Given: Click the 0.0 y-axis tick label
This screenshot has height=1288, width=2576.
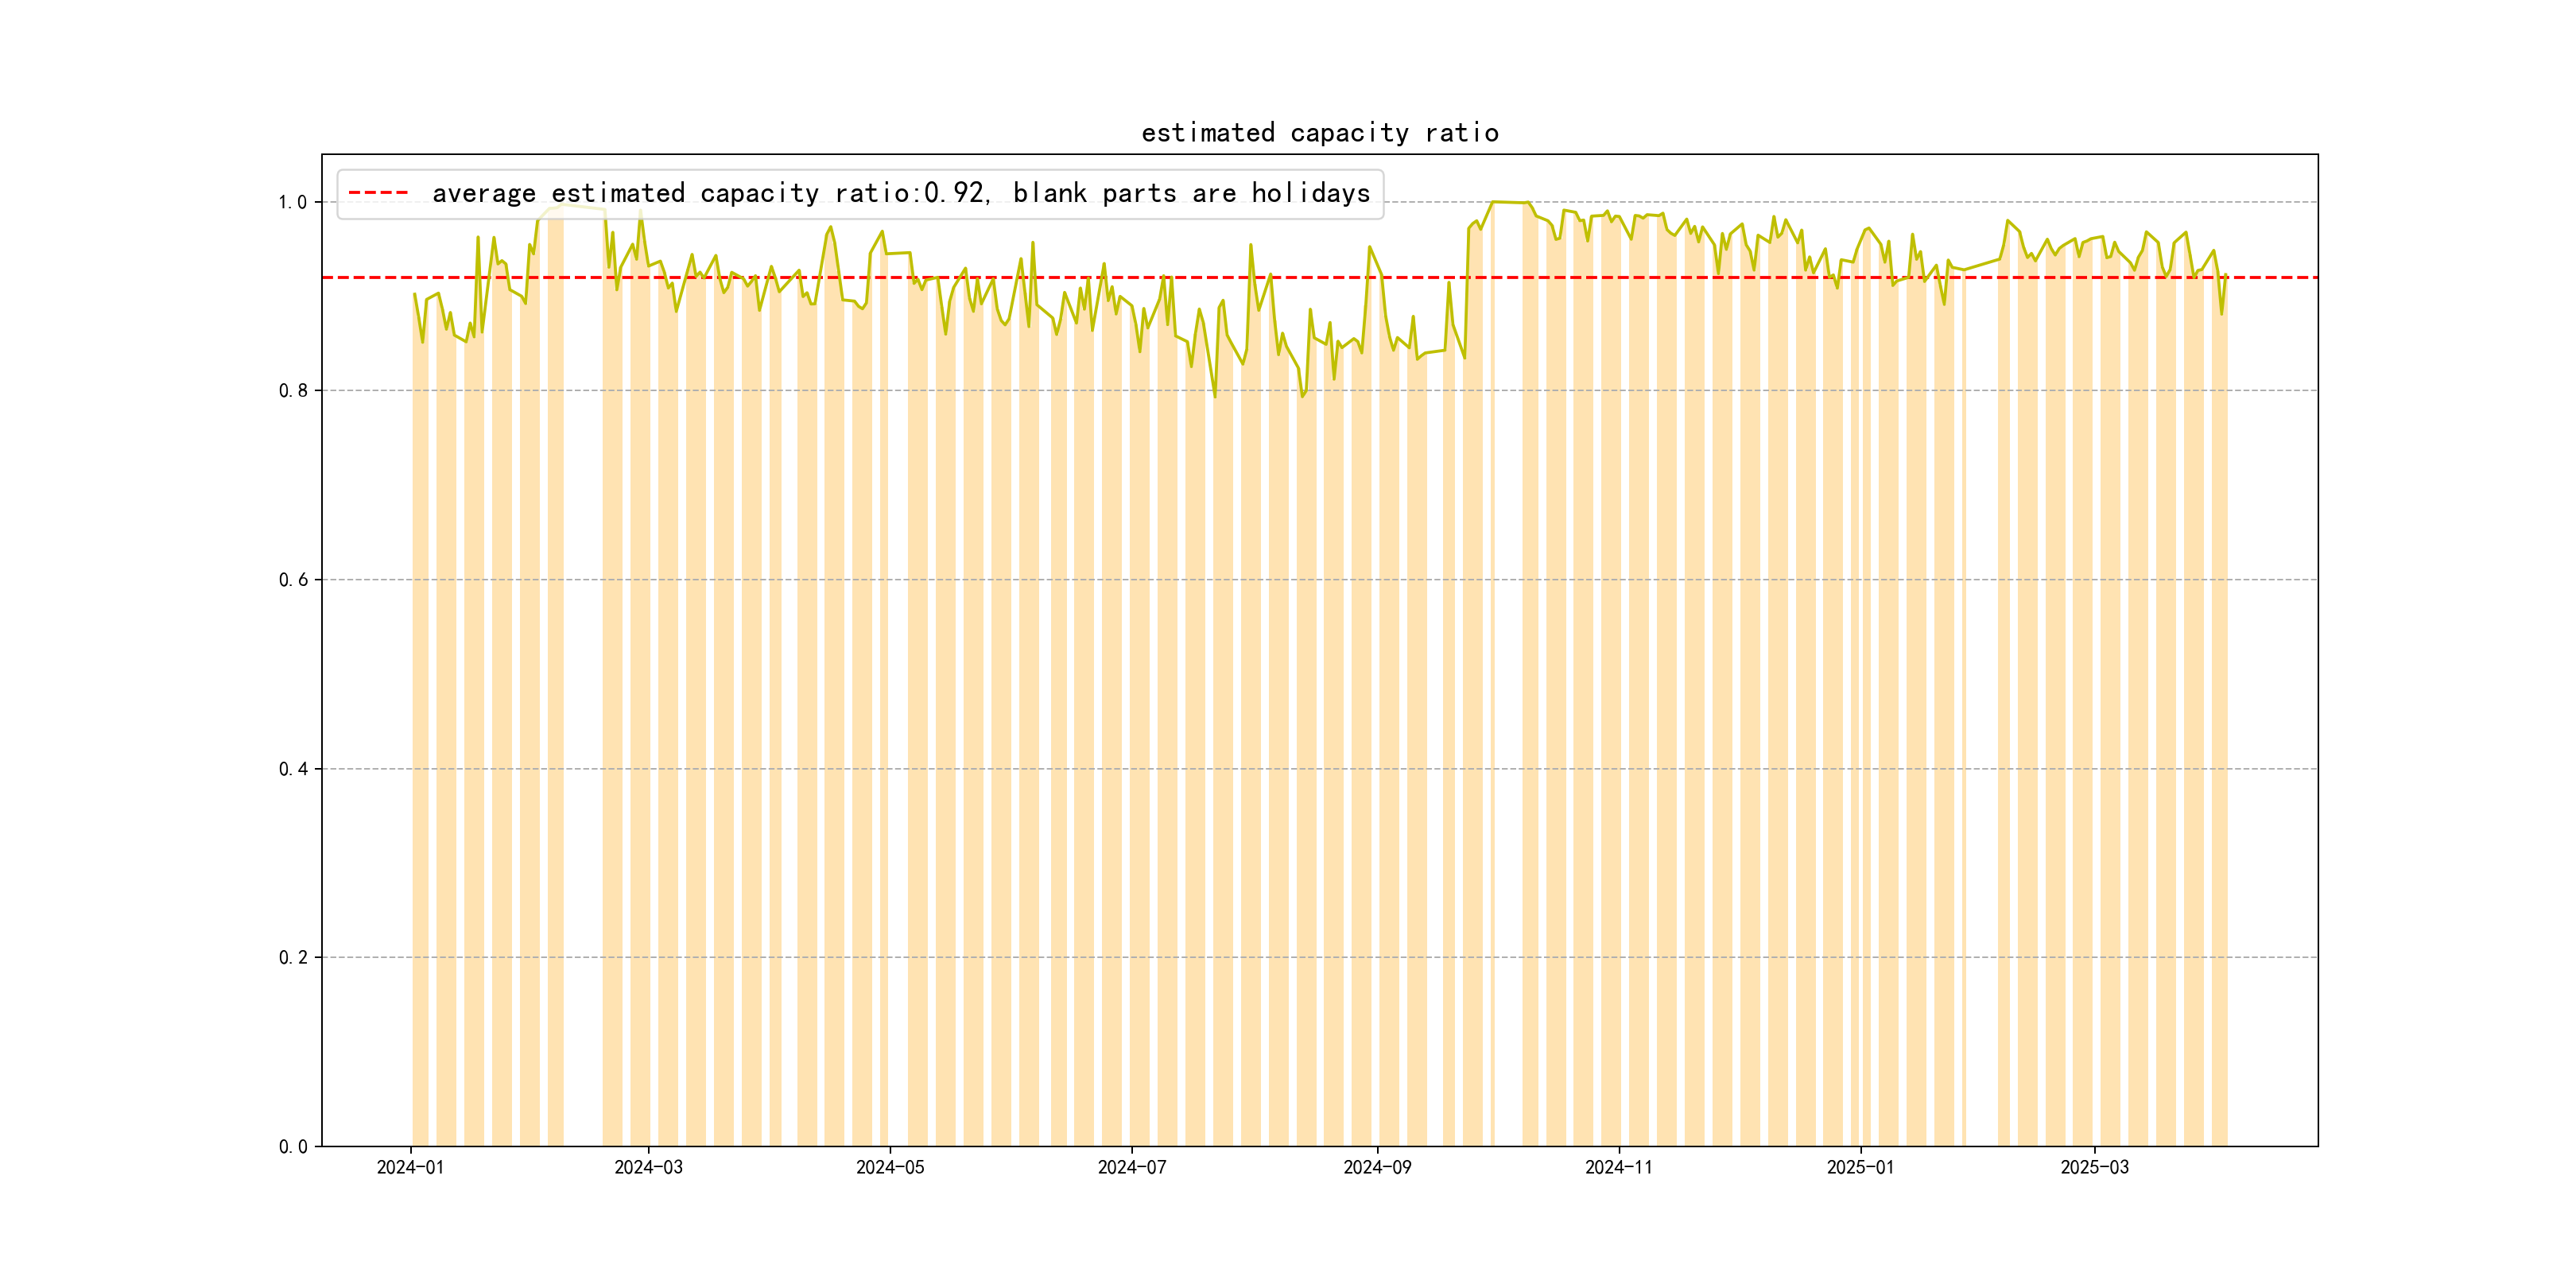Looking at the screenshot, I should click(x=292, y=1146).
